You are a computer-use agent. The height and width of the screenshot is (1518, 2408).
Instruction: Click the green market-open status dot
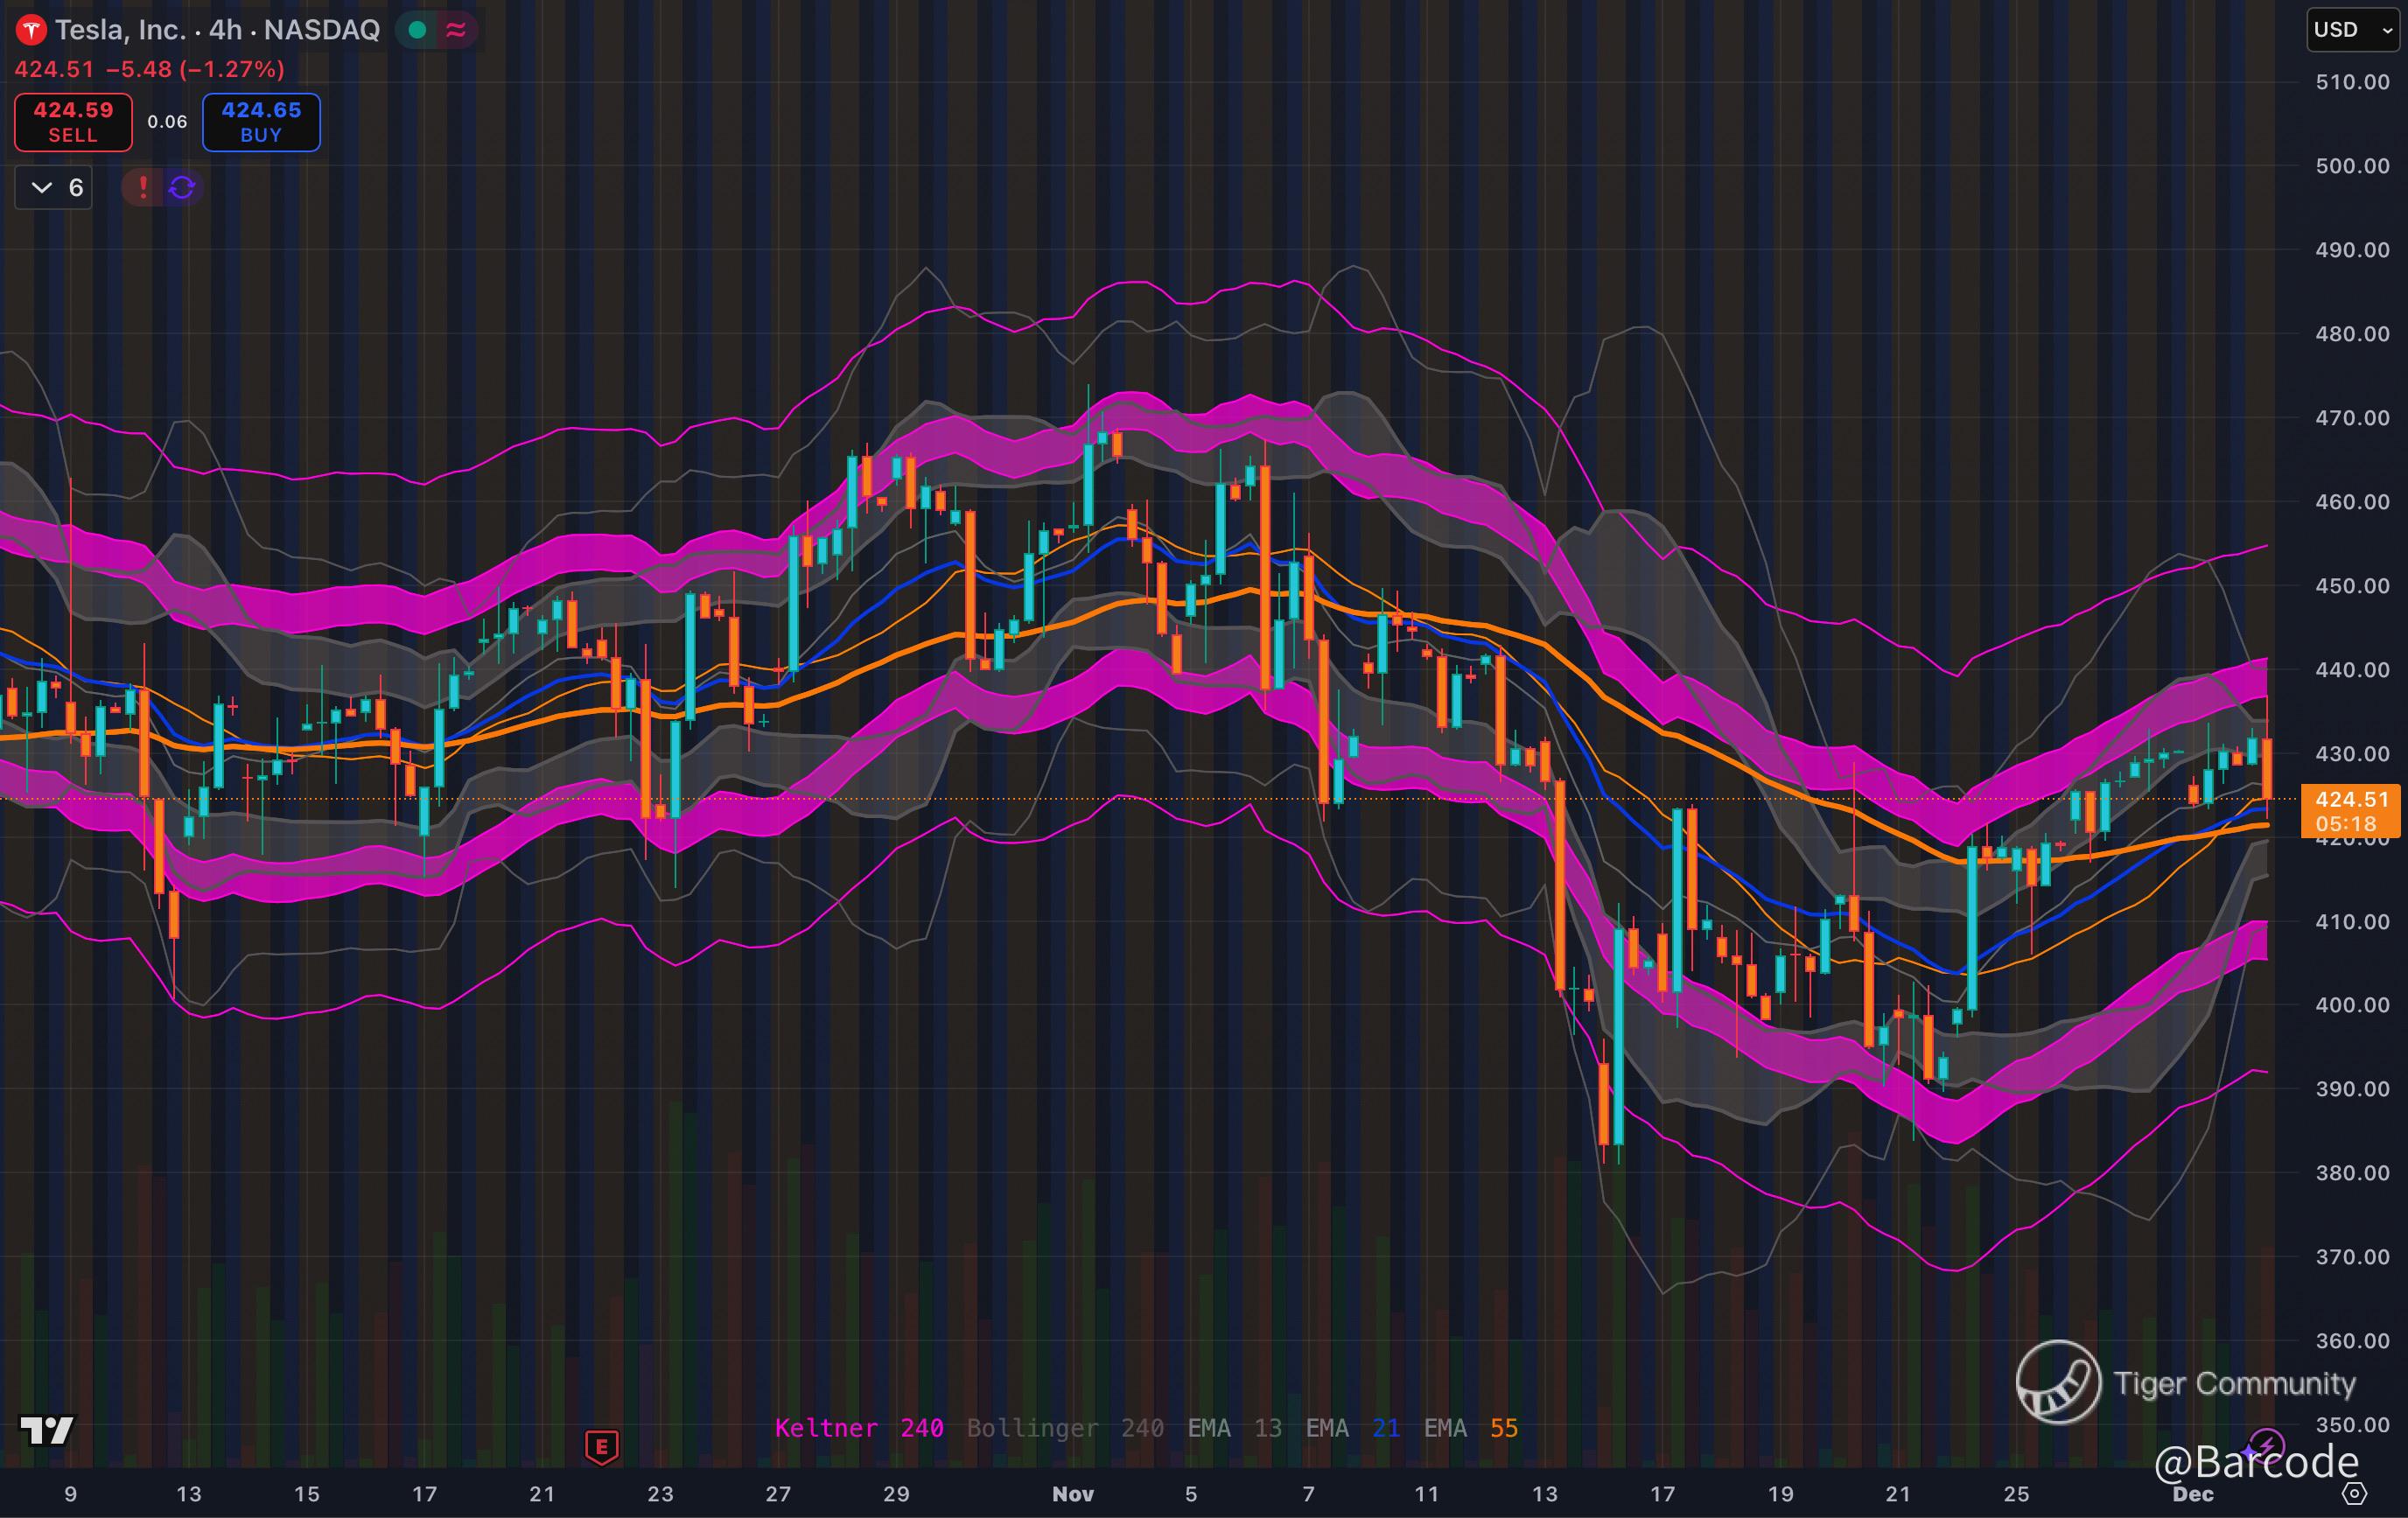pos(418,31)
